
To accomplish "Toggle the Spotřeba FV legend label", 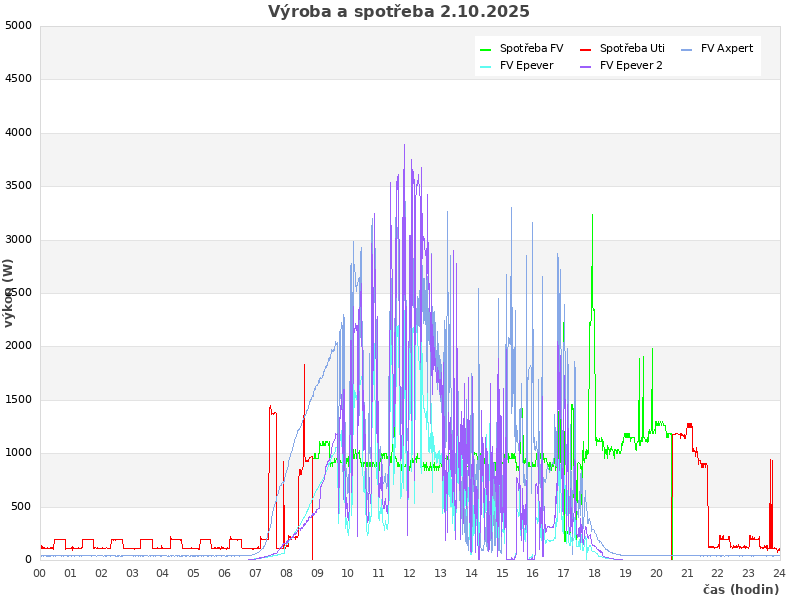I will [x=531, y=48].
